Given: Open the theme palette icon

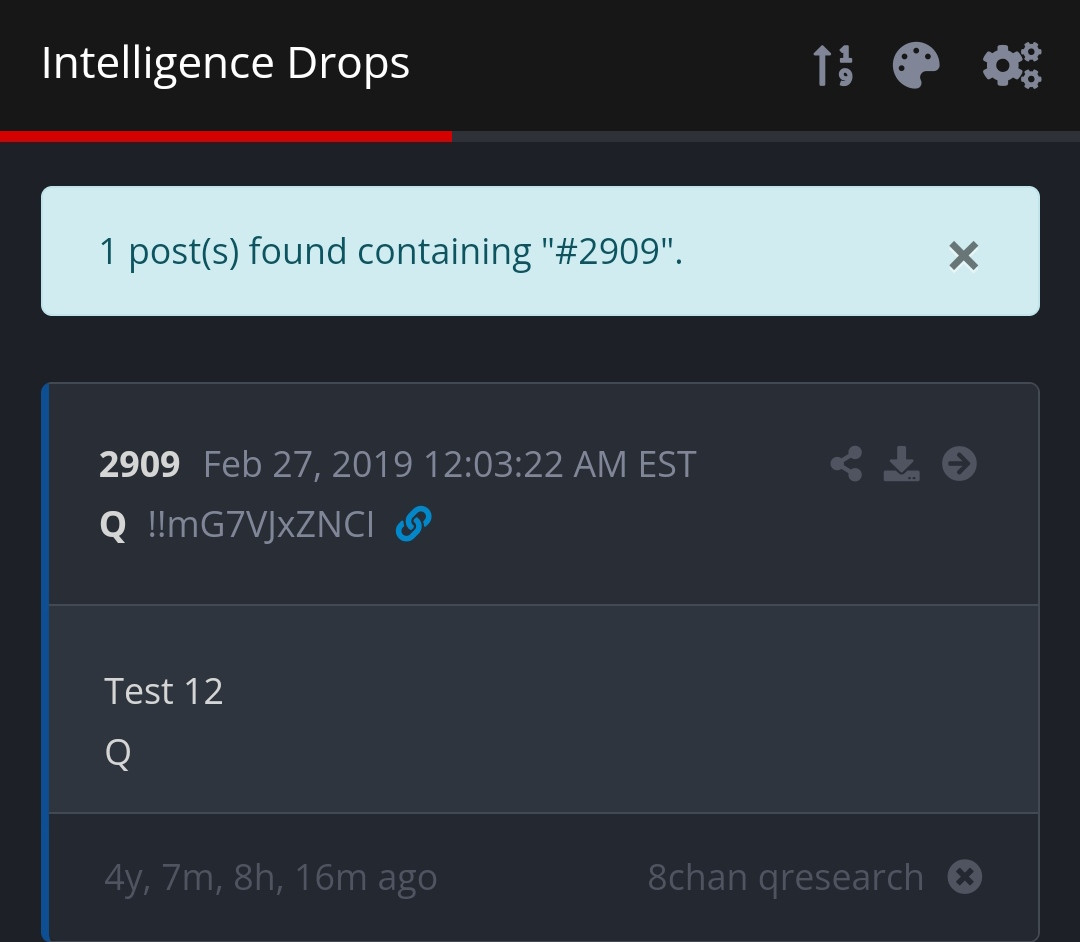Looking at the screenshot, I should click(x=916, y=66).
